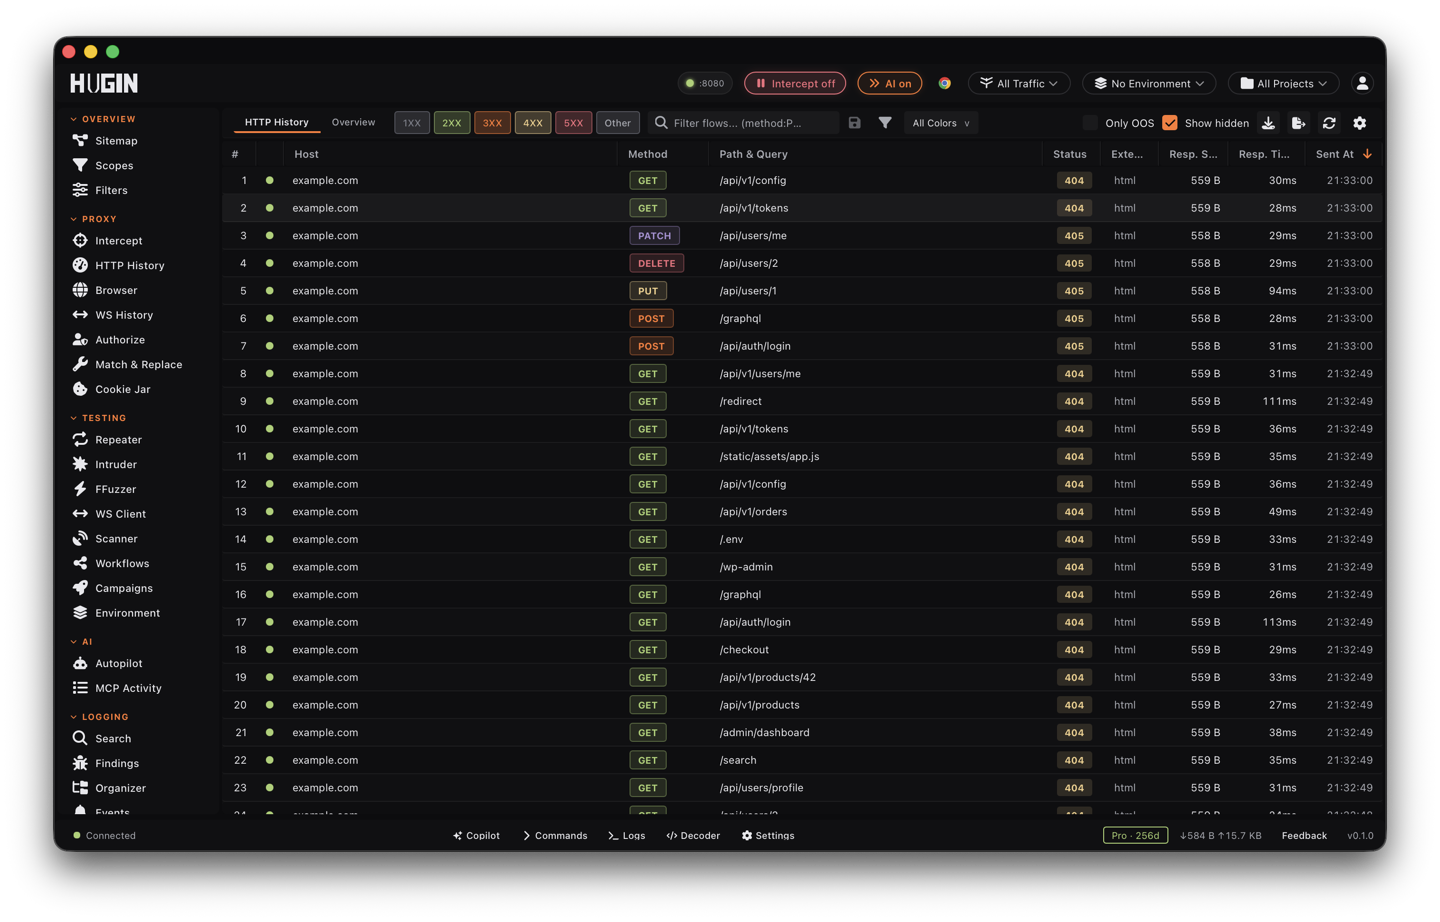
Task: Select the Cookie Jar icon
Action: click(x=80, y=389)
